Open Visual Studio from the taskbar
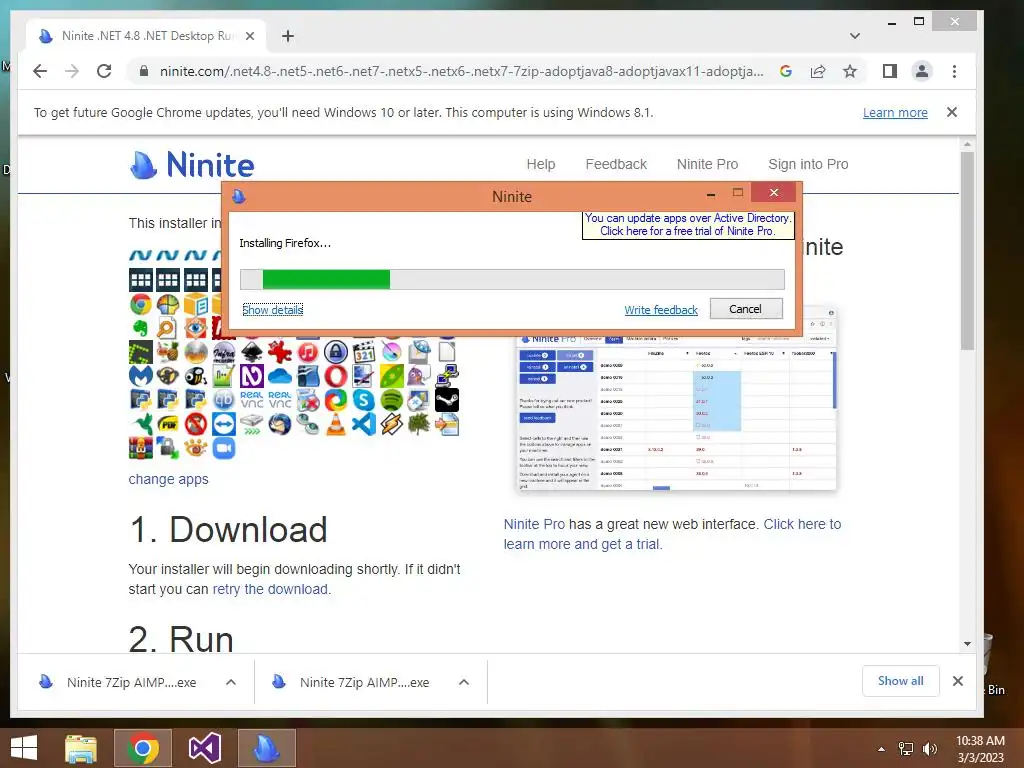 tap(204, 748)
